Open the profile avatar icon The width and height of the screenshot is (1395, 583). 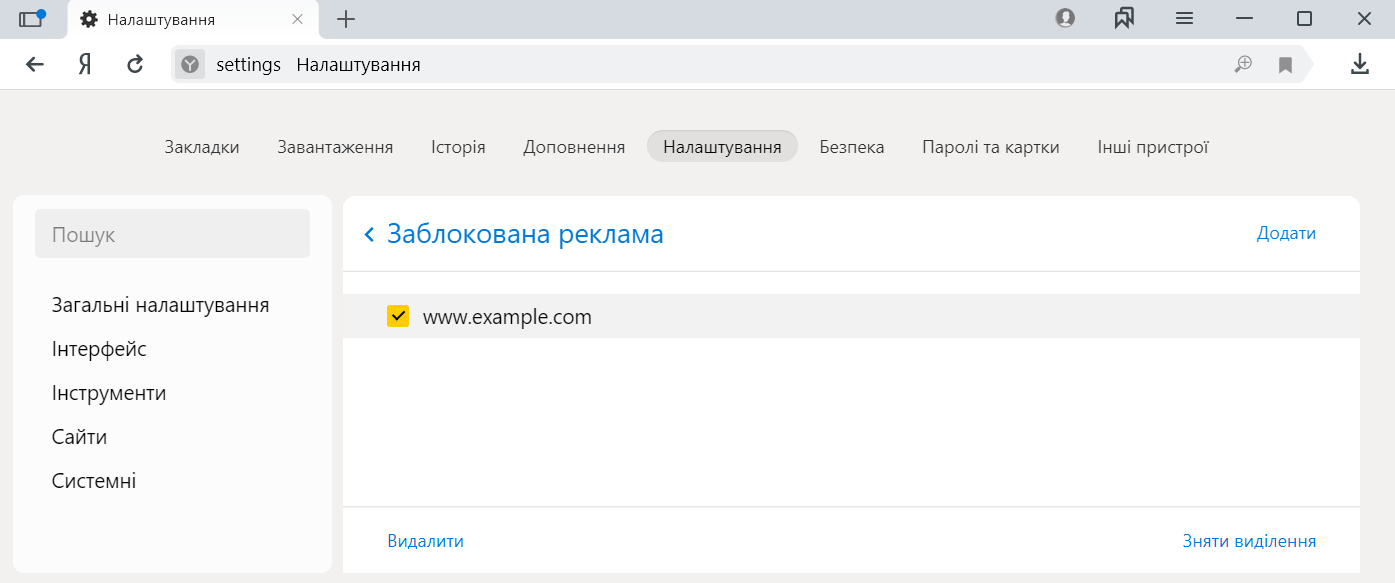click(x=1065, y=18)
